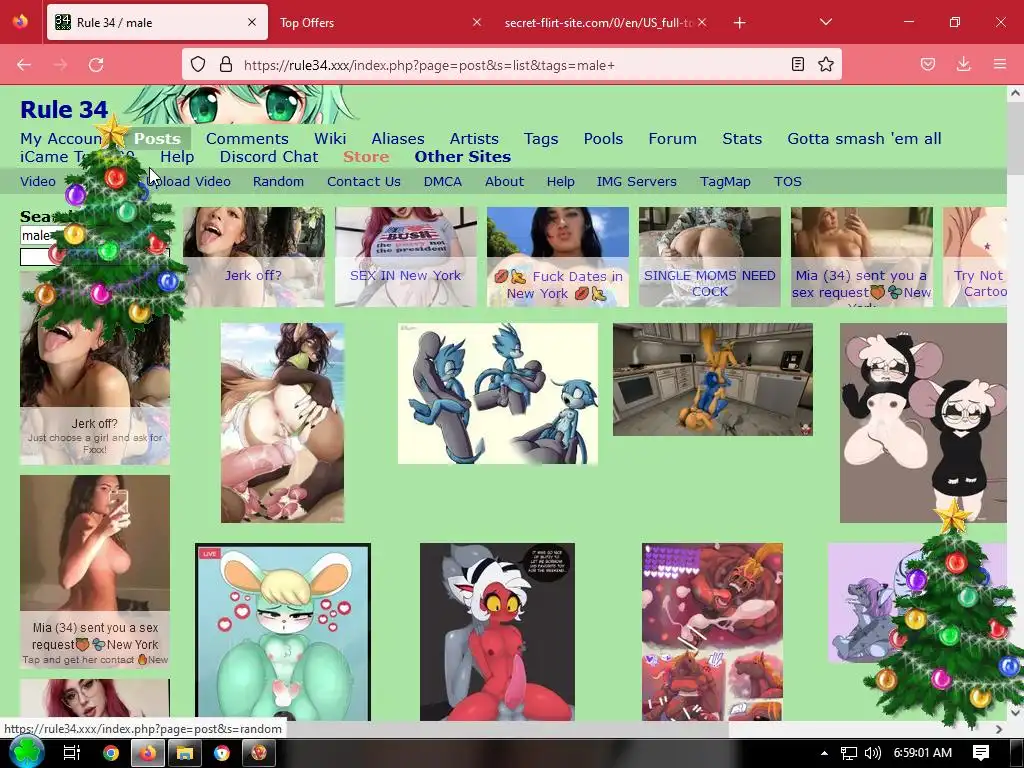Switch to Firefox taskbar icon
The width and height of the screenshot is (1024, 768).
(148, 753)
